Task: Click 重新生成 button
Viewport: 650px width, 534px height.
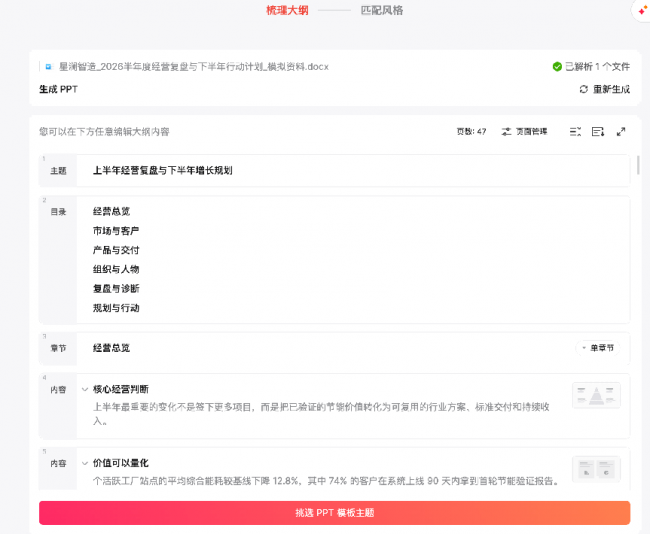Action: (604, 89)
